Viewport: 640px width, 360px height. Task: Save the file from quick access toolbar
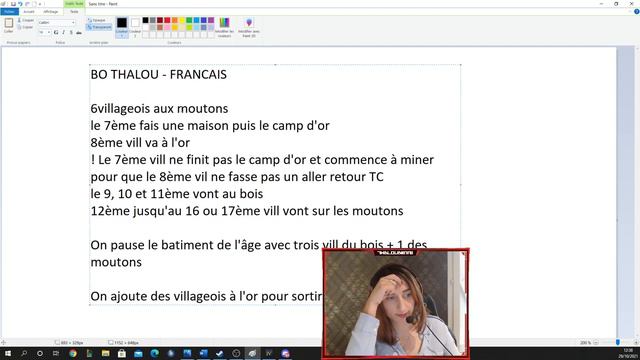13,4
